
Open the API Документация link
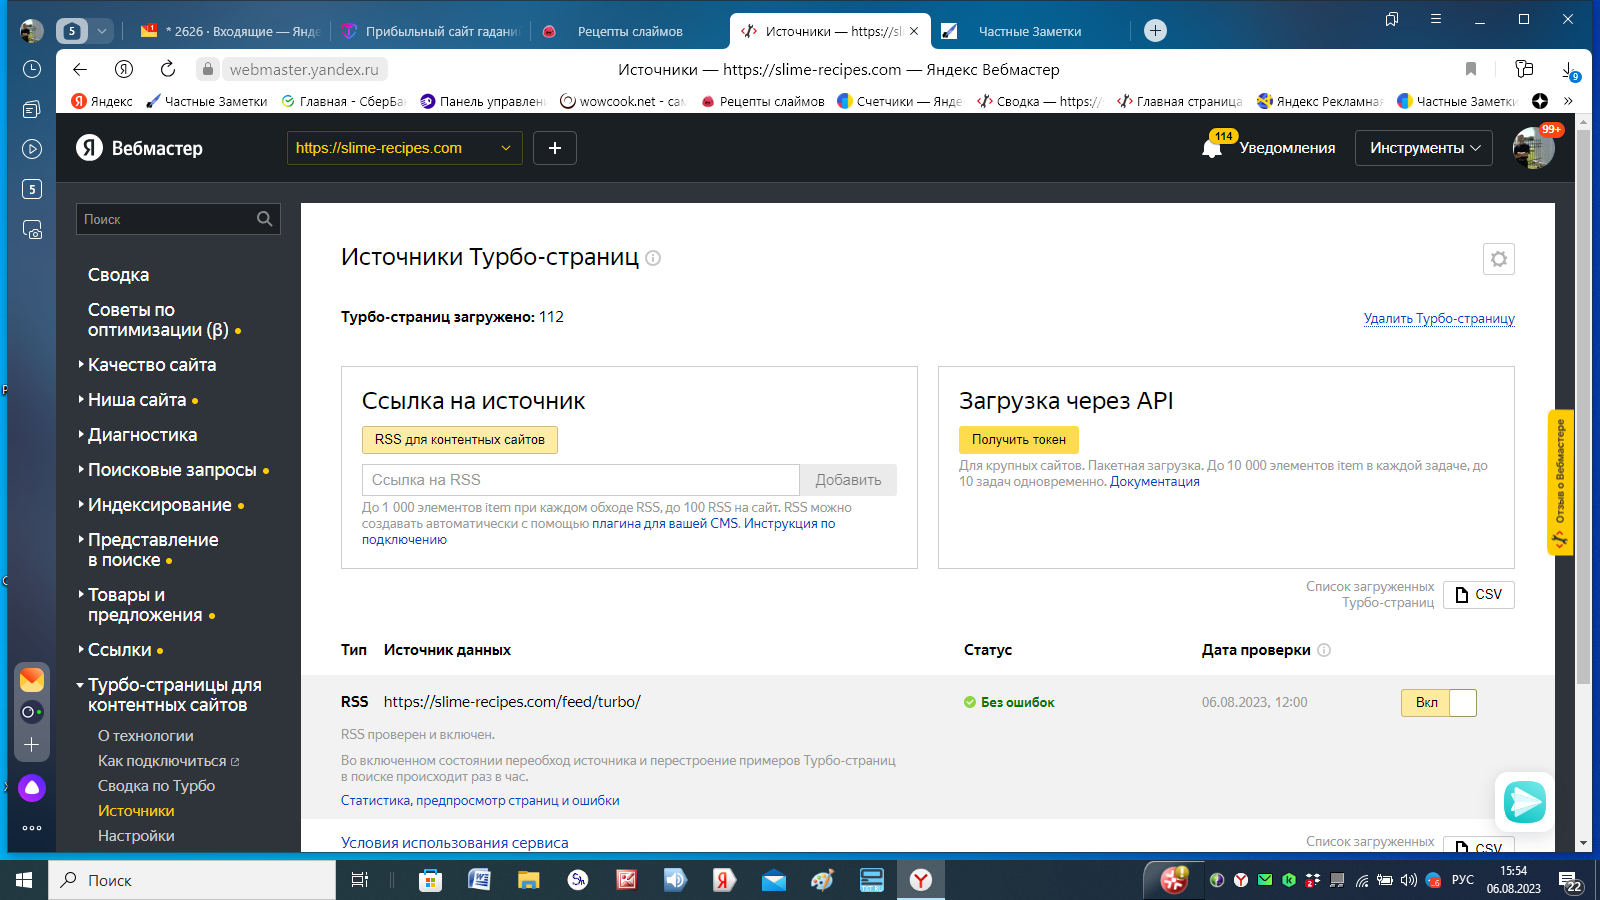pos(1154,482)
